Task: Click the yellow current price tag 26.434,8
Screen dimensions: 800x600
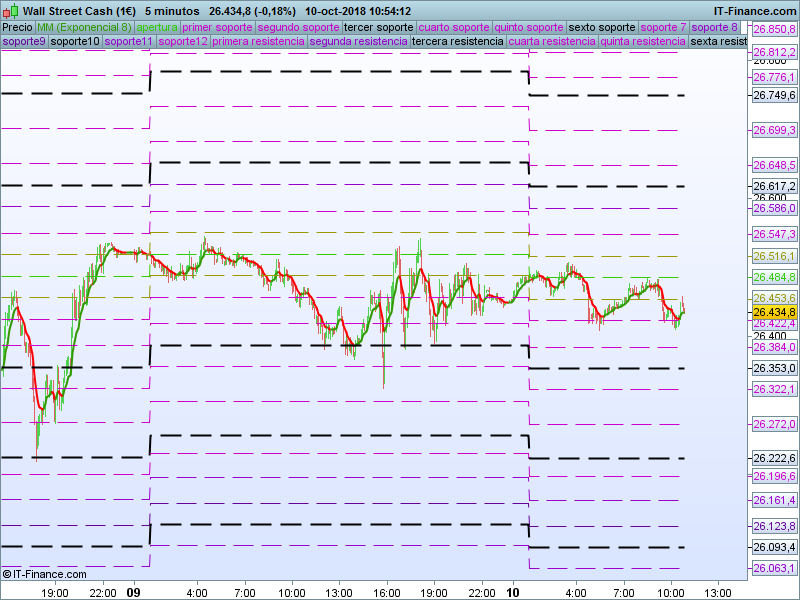Action: point(774,312)
